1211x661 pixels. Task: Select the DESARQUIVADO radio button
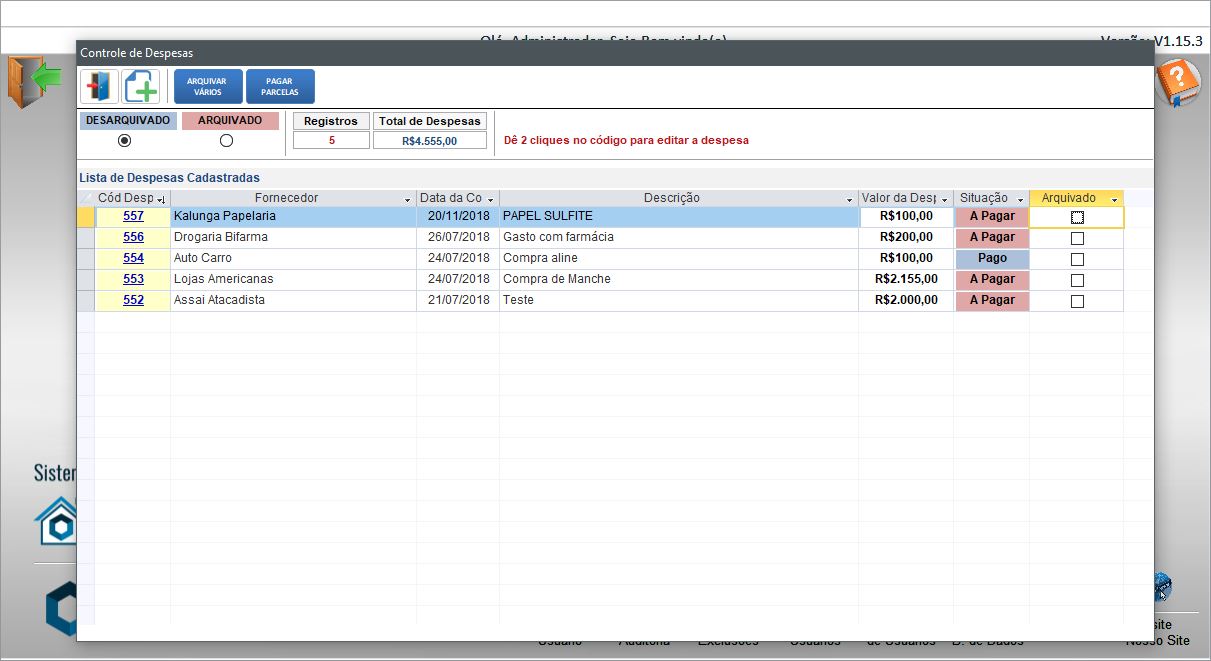pyautogui.click(x=125, y=141)
